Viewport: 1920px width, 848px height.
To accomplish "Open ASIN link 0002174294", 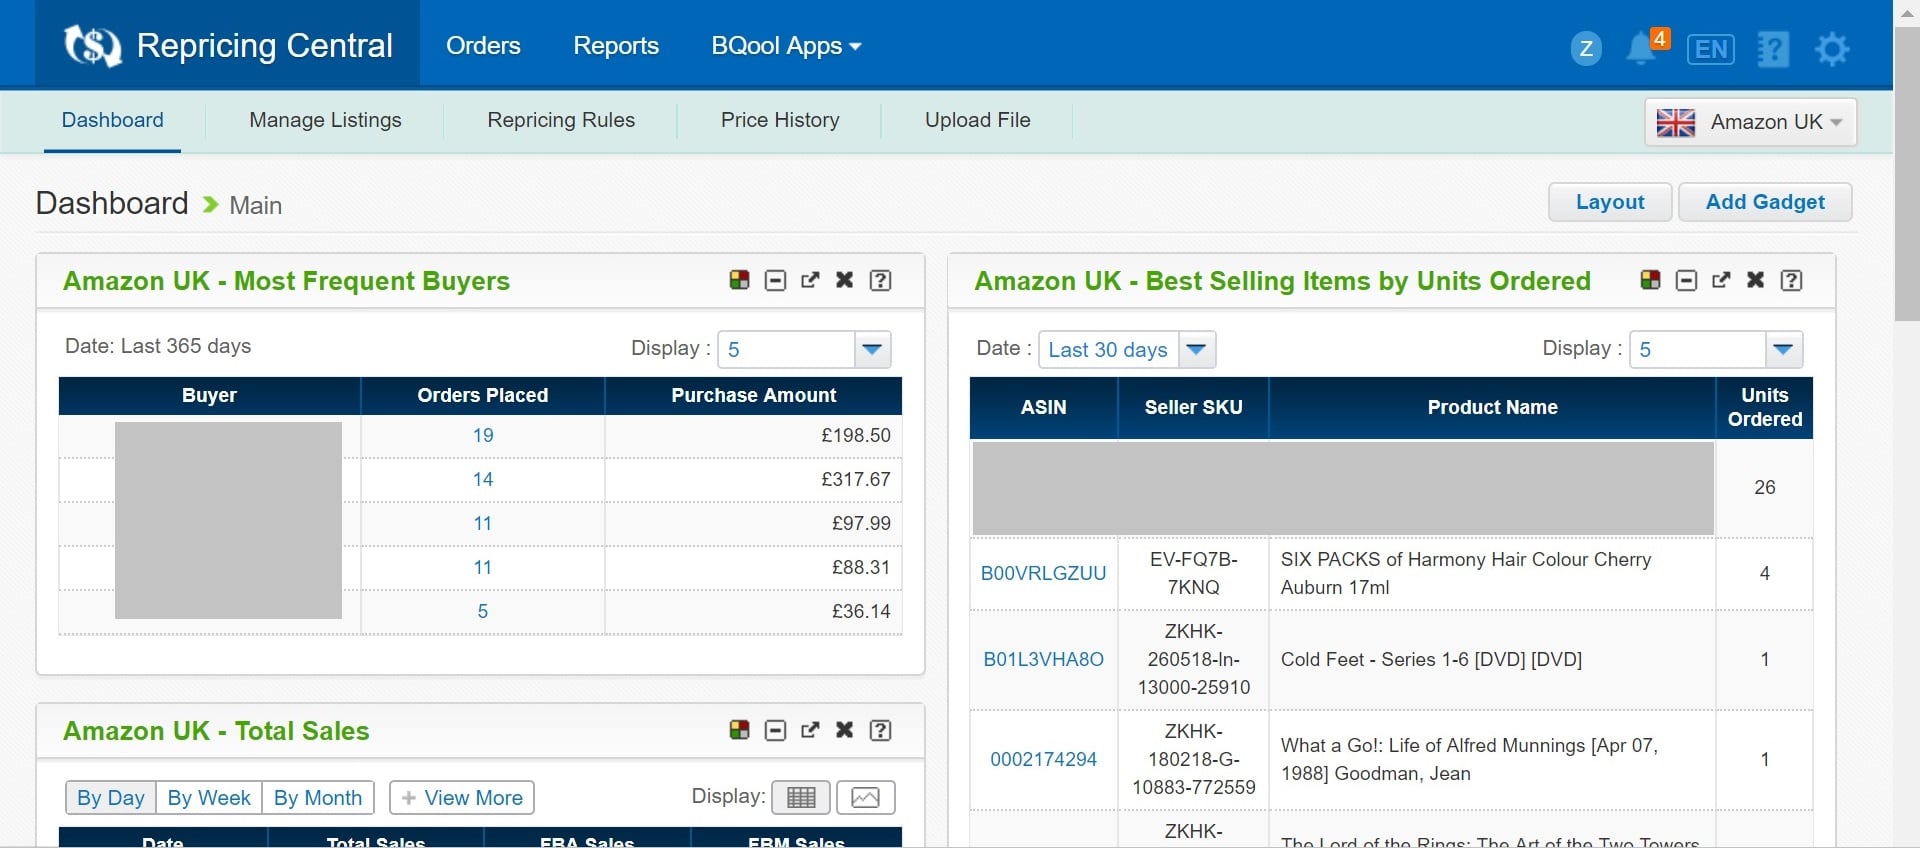I will tap(1043, 759).
